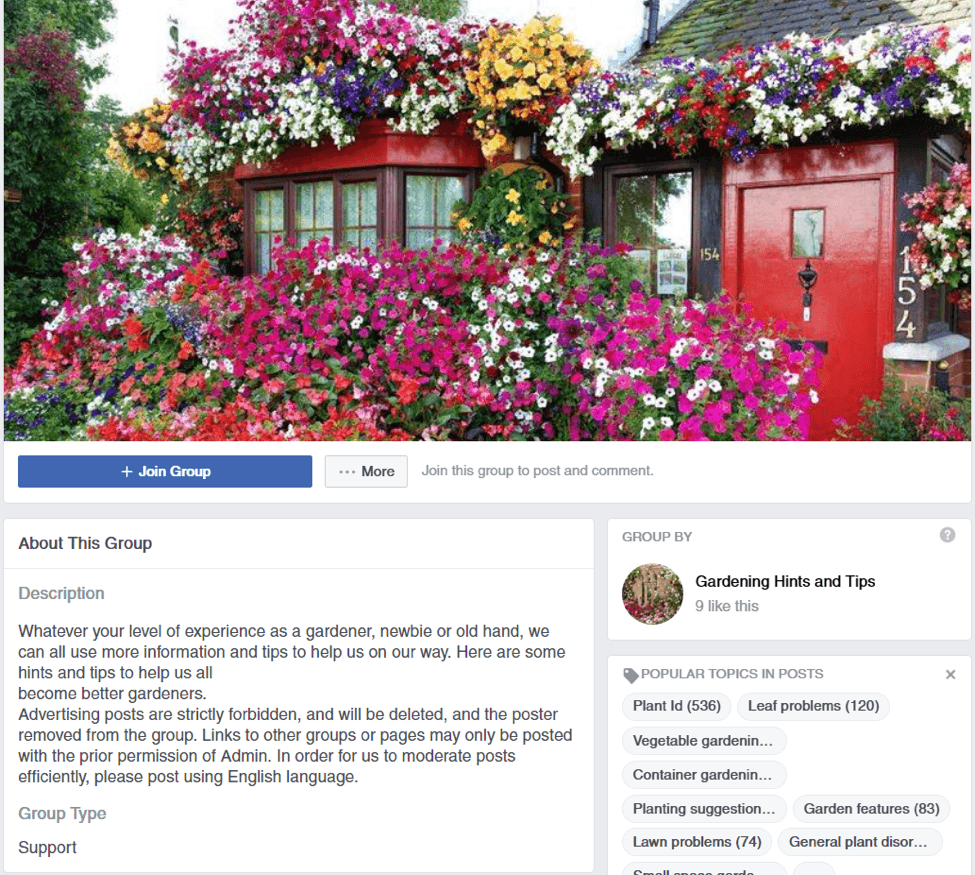Select the General plant disorders topic tag
This screenshot has width=975, height=875.
click(860, 842)
